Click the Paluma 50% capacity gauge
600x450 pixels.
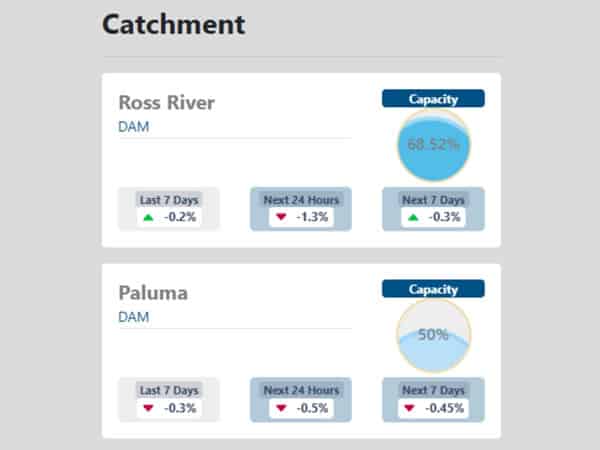click(434, 336)
